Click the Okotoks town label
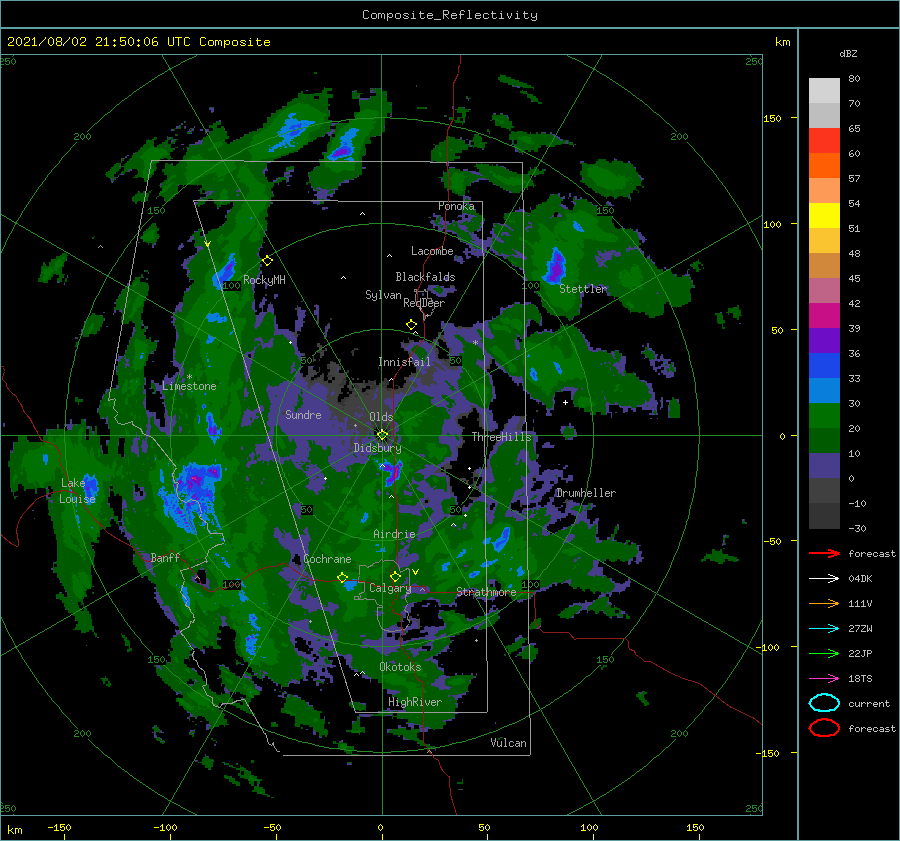 pyautogui.click(x=401, y=667)
